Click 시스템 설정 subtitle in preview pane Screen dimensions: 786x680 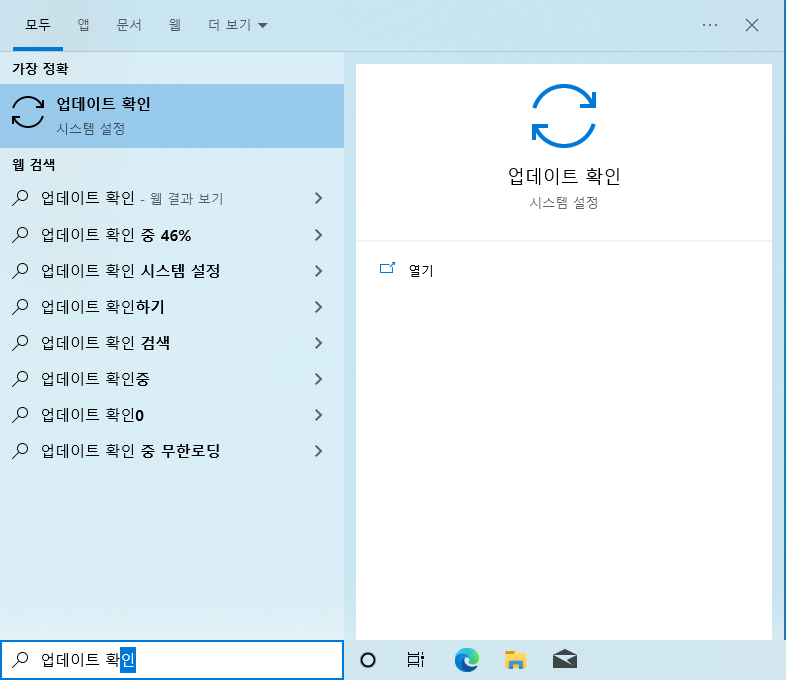coord(564,203)
